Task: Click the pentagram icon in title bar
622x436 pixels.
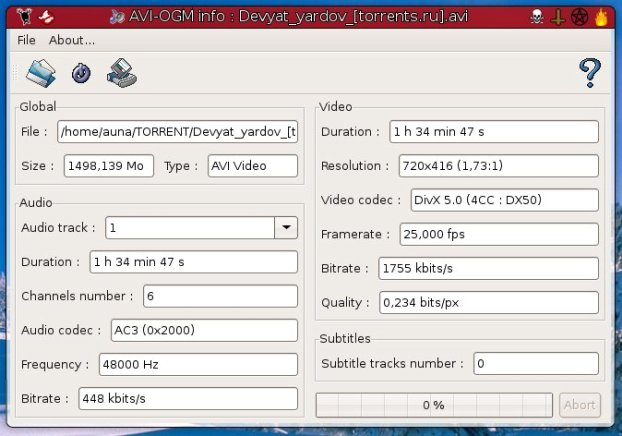Action: click(x=579, y=17)
